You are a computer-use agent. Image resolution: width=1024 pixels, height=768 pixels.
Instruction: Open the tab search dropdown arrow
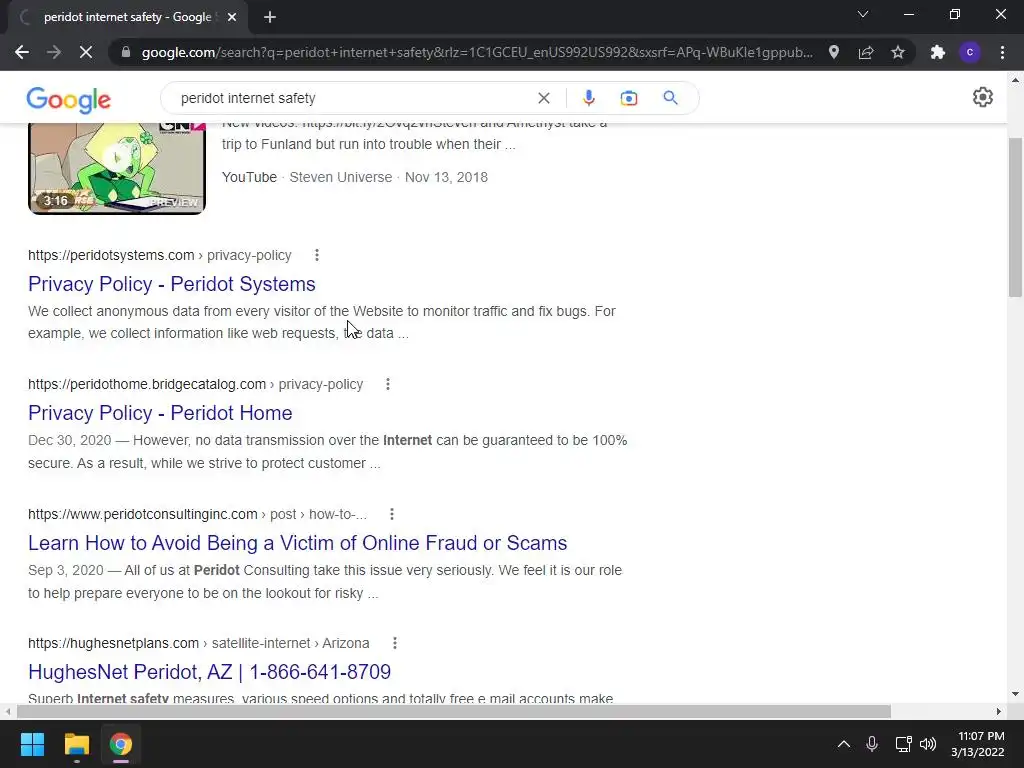tap(863, 14)
